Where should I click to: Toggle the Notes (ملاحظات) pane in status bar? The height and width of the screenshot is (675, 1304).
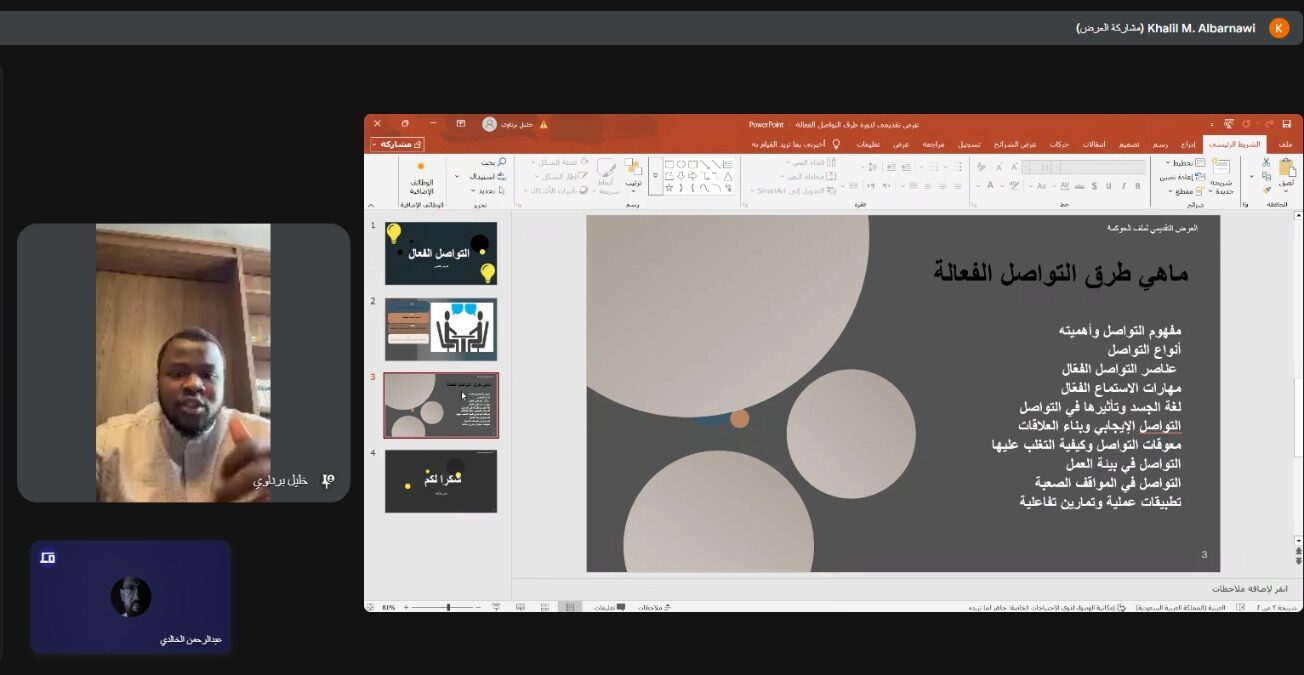click(x=654, y=607)
